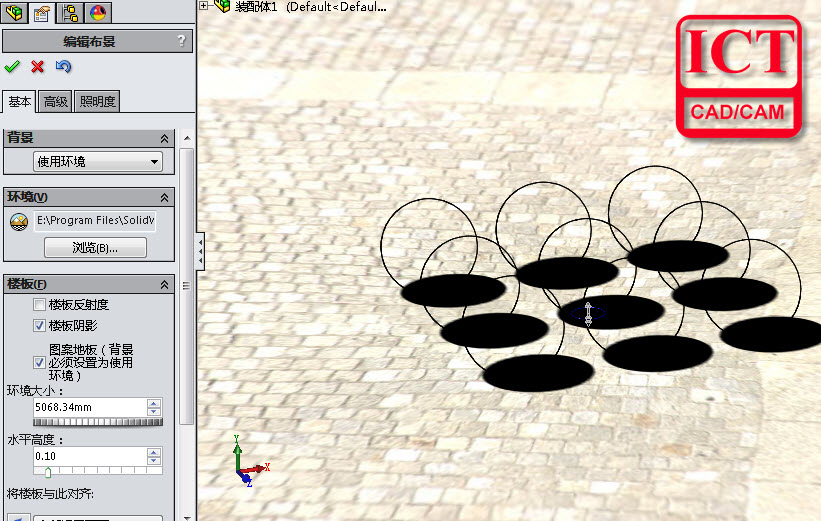821x521 pixels.
Task: Collapse the 楼板 floor section
Action: point(164,285)
